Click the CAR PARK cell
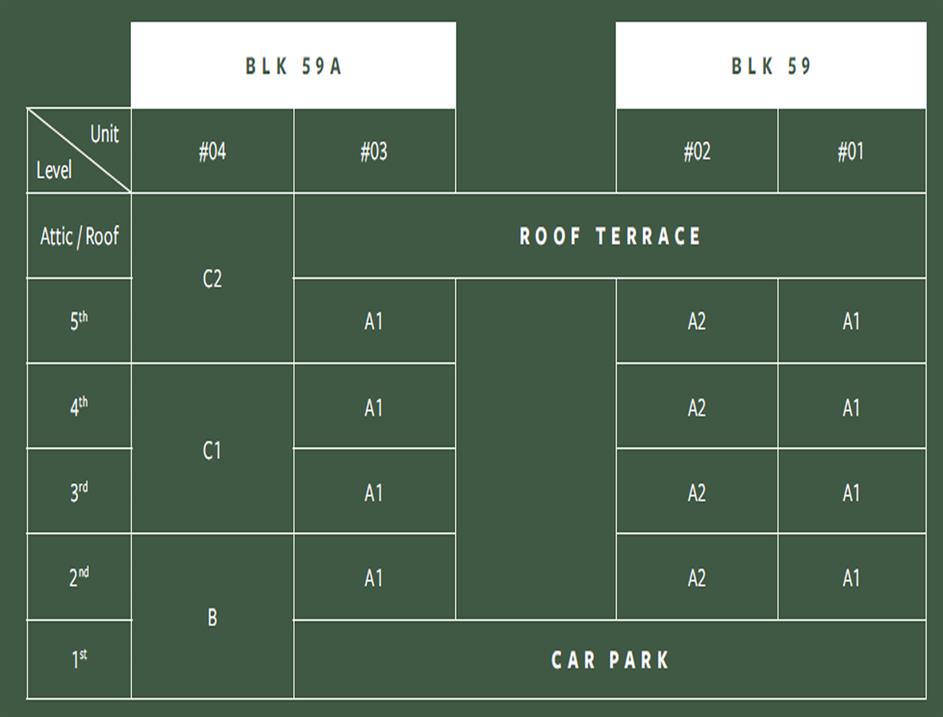This screenshot has height=717, width=943. point(610,660)
